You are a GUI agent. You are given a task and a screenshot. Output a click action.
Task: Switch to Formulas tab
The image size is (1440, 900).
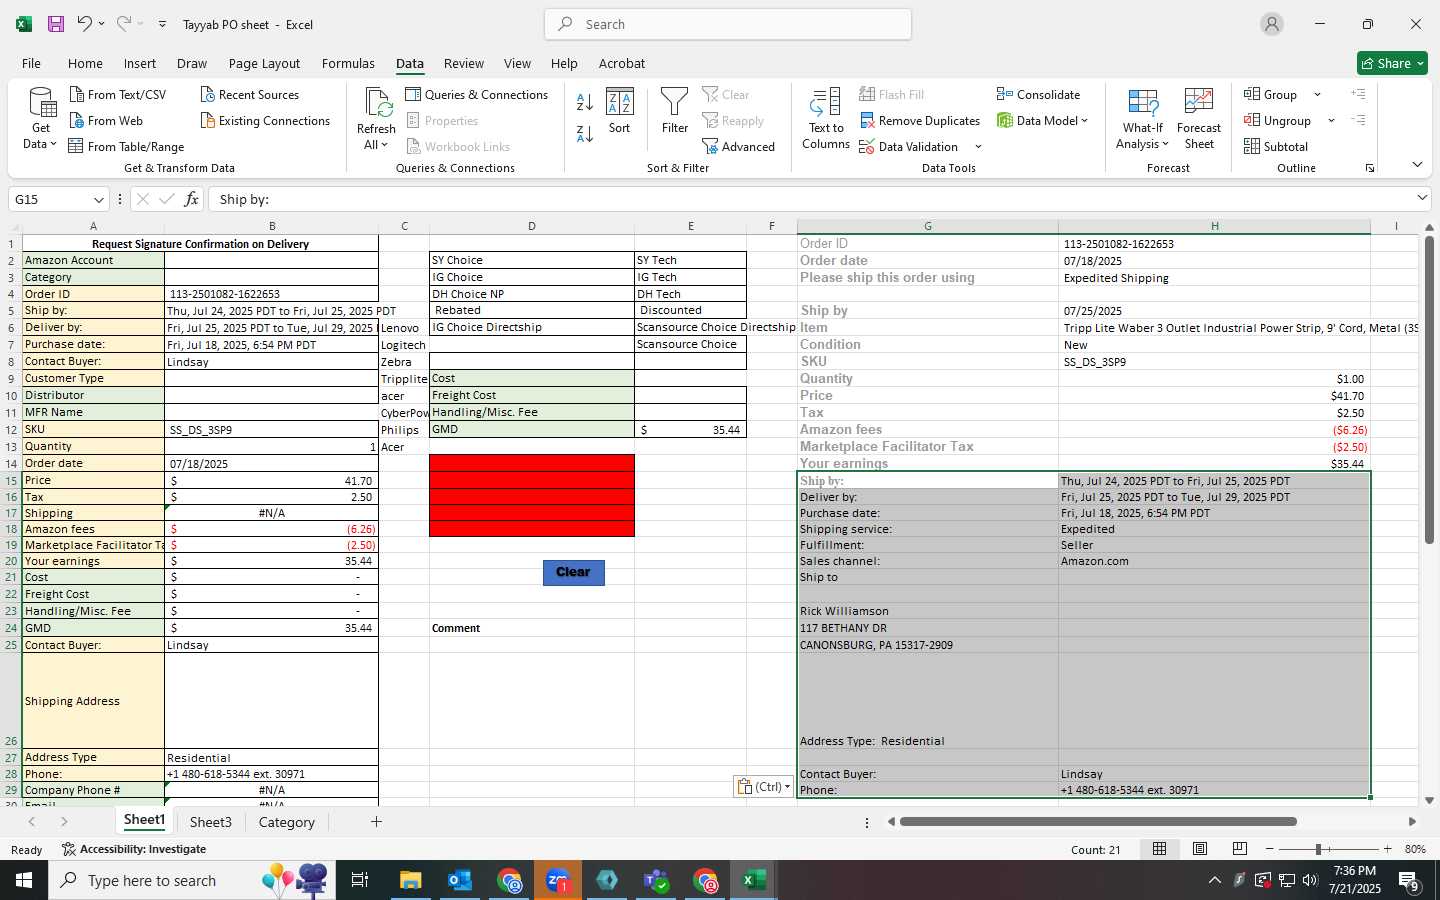pyautogui.click(x=348, y=63)
